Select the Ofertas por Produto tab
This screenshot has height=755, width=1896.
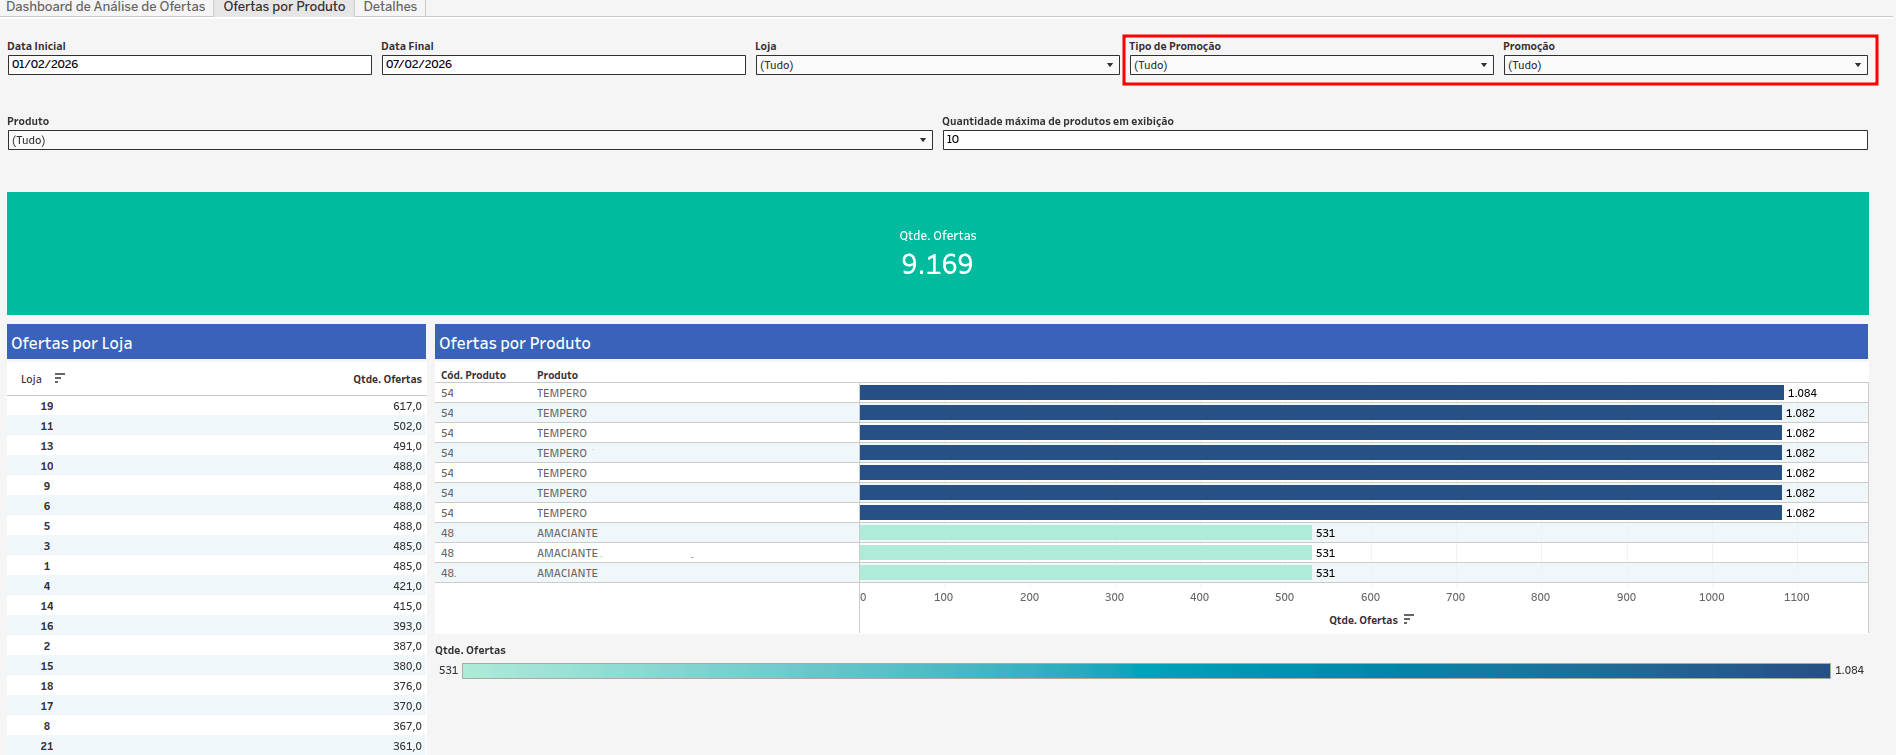(284, 7)
